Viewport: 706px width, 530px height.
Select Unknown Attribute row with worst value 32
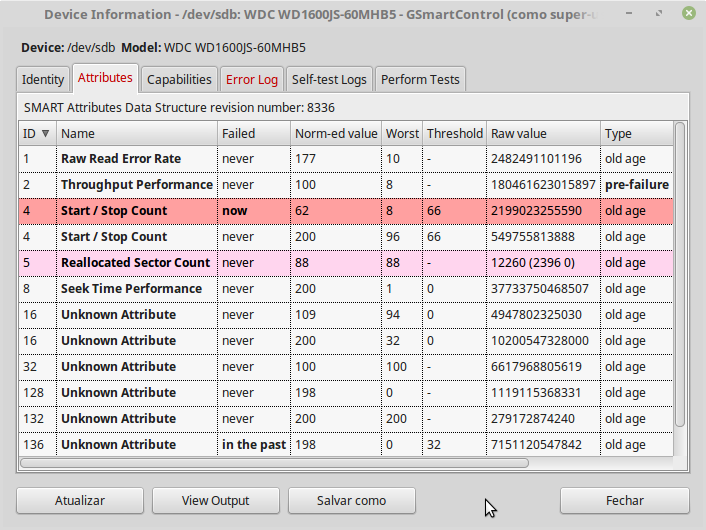point(346,340)
